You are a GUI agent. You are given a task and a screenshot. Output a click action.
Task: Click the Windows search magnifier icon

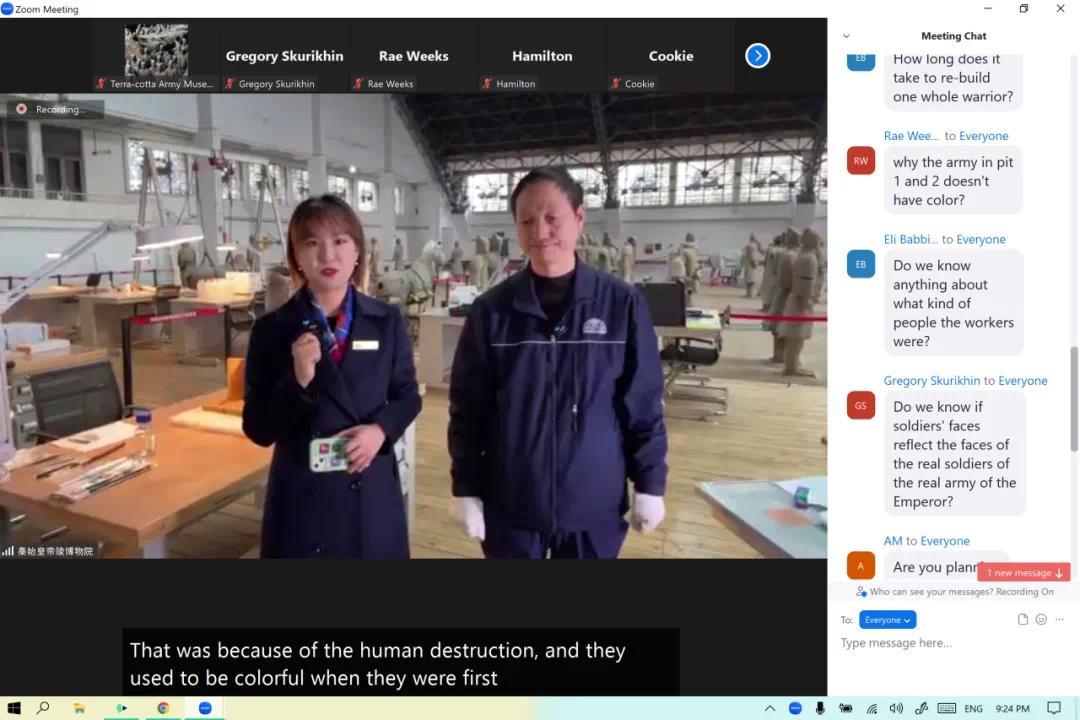[x=43, y=708]
